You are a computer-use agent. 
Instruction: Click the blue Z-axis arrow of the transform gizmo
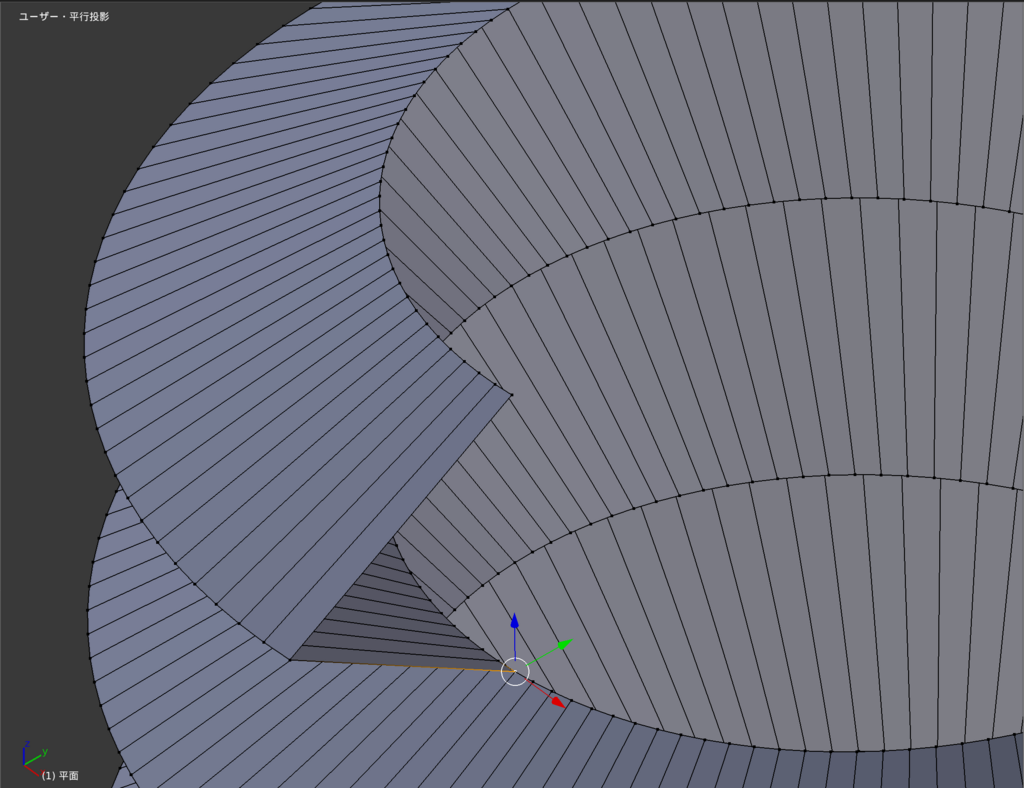click(x=515, y=622)
